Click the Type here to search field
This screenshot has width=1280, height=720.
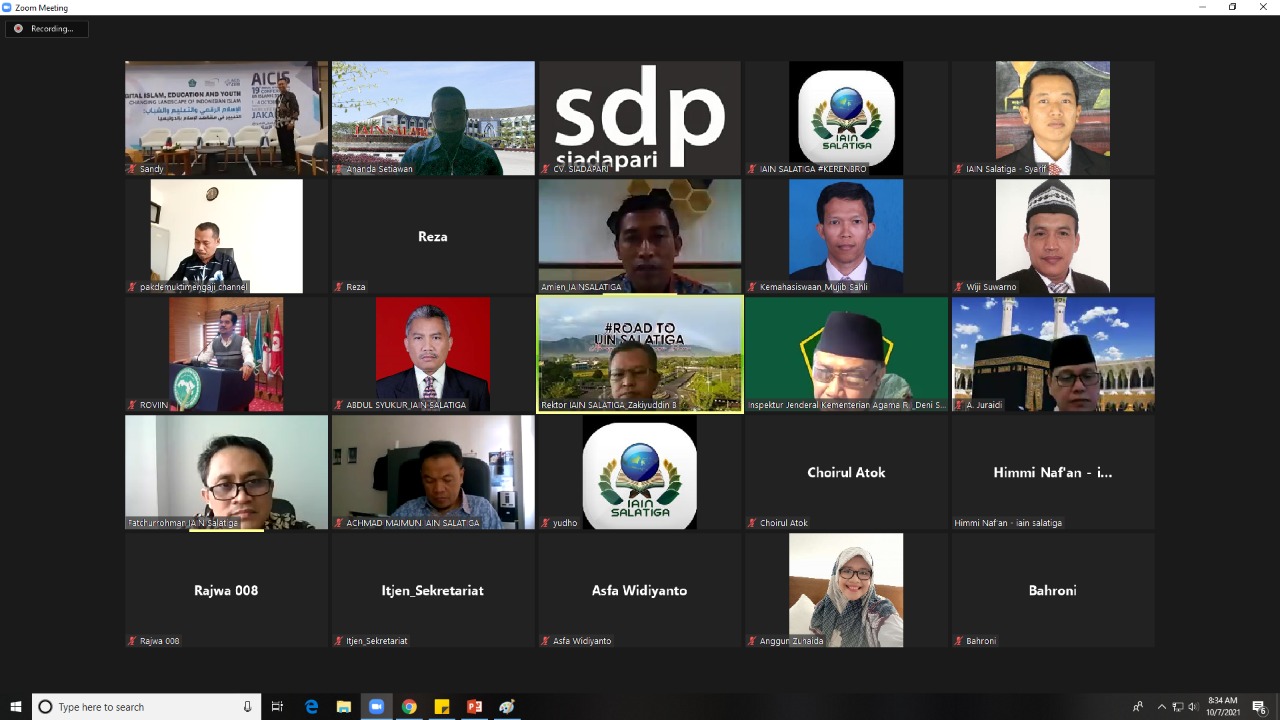[147, 707]
